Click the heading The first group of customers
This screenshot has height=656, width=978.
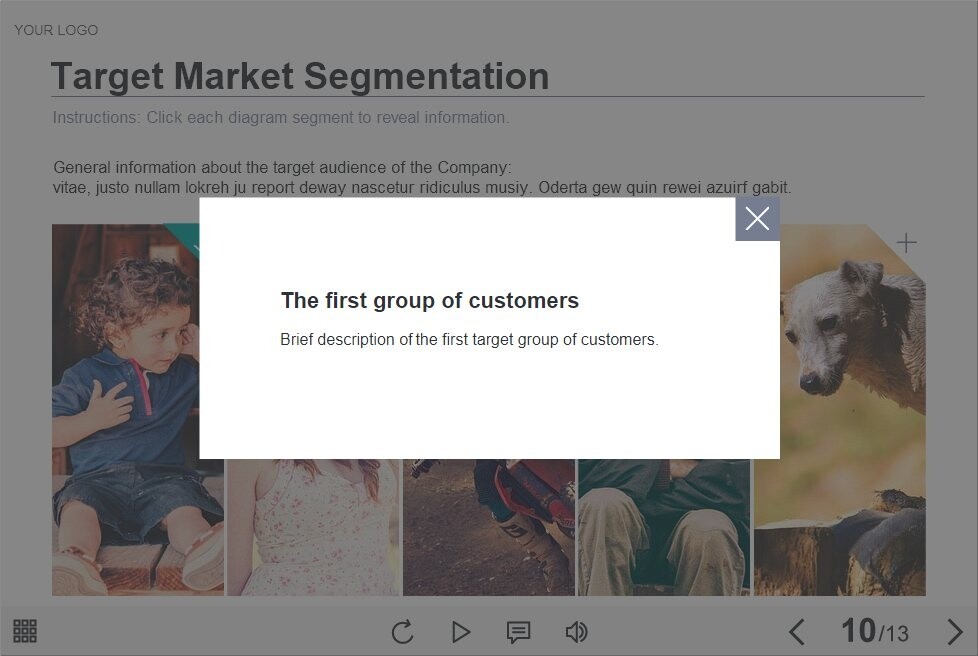(430, 300)
